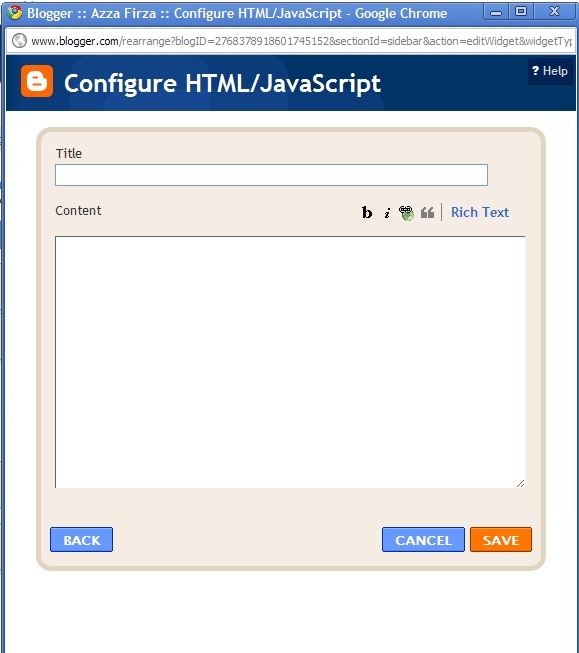Go back with the BACK button
Viewport: 579px width, 653px height.
(x=82, y=540)
